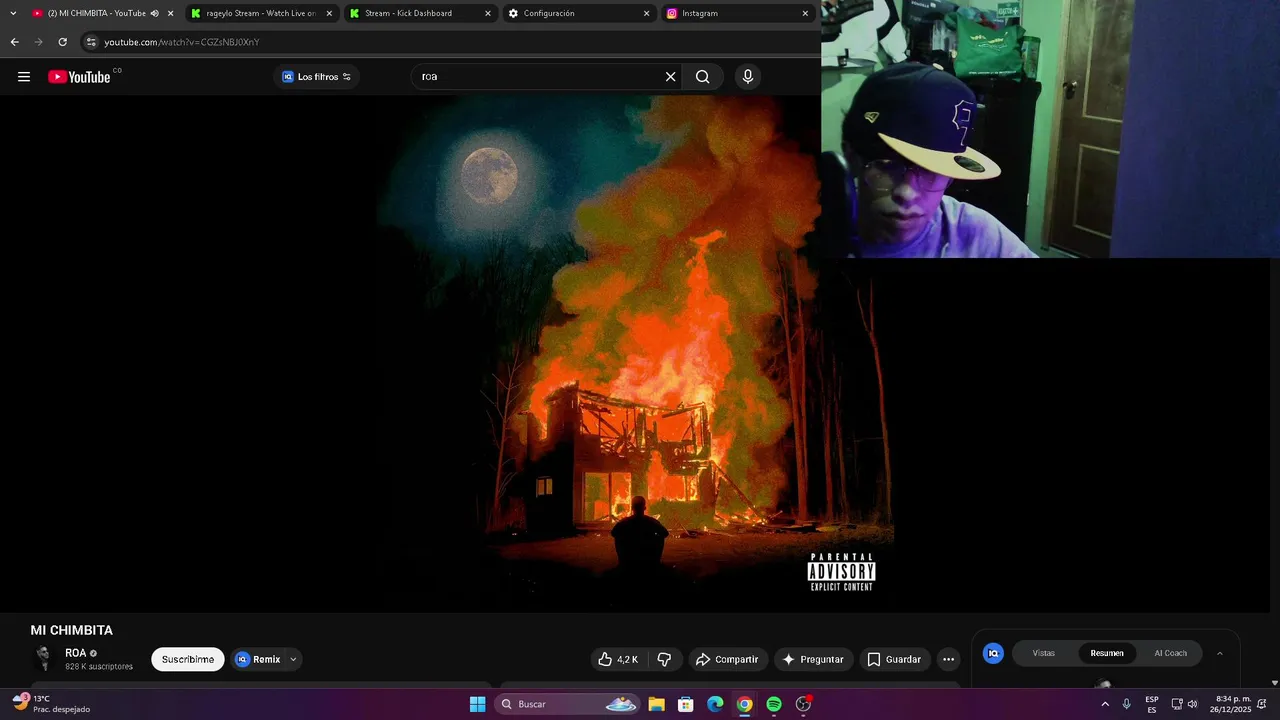Select the Vistas tab in IQ panel
The image size is (1280, 720).
1044,653
